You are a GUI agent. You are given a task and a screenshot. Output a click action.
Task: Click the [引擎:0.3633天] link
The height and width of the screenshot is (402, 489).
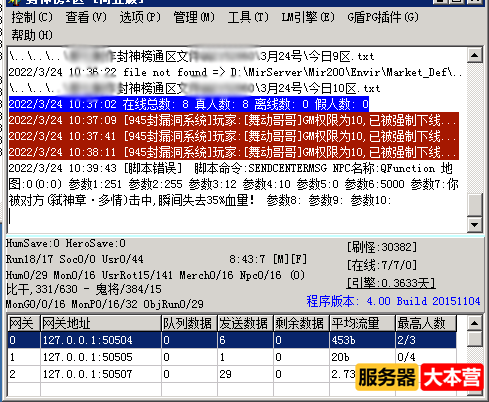point(391,283)
